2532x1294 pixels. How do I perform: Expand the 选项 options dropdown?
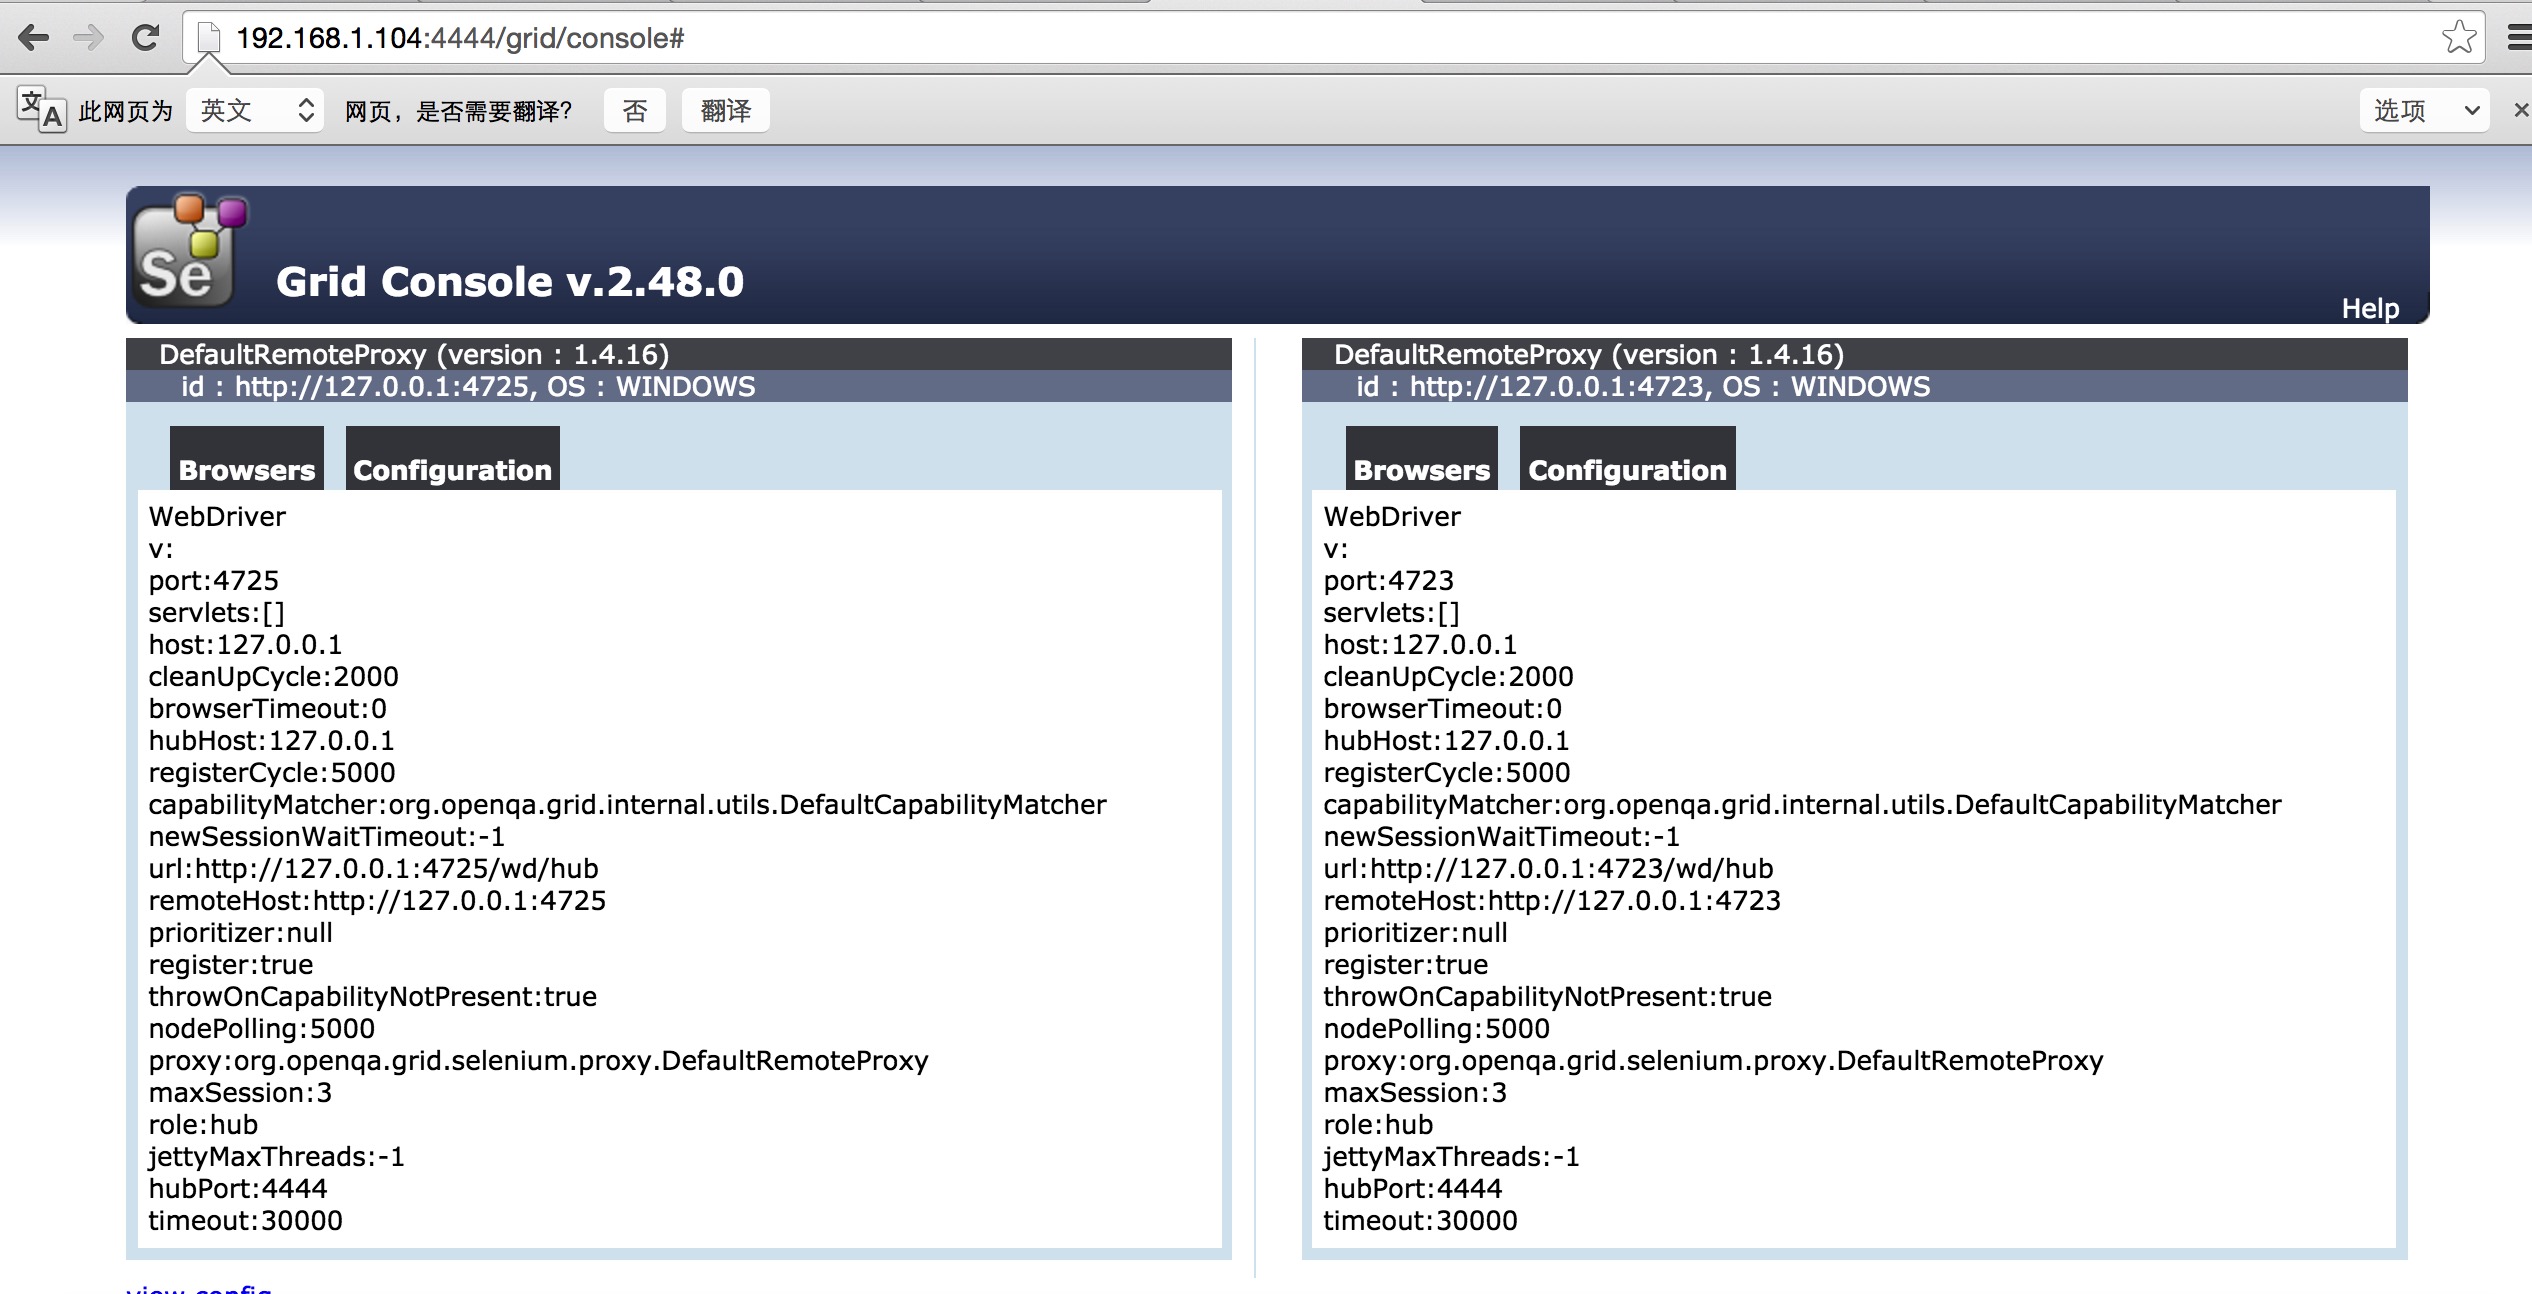click(2425, 110)
